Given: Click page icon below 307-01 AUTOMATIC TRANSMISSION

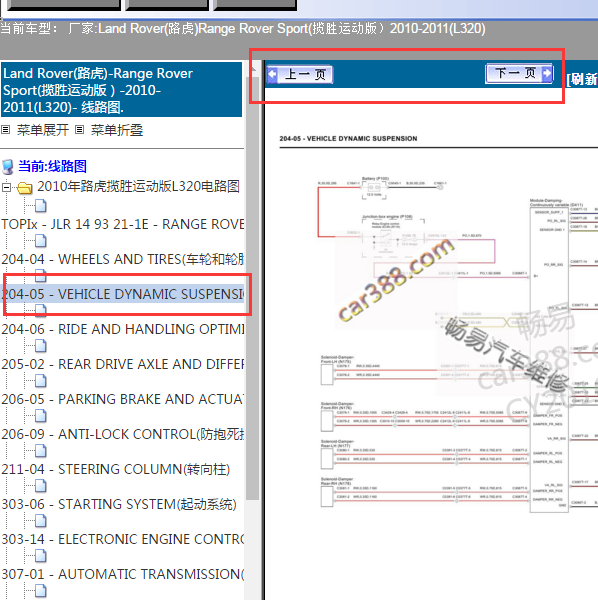Looking at the screenshot, I should (41, 591).
